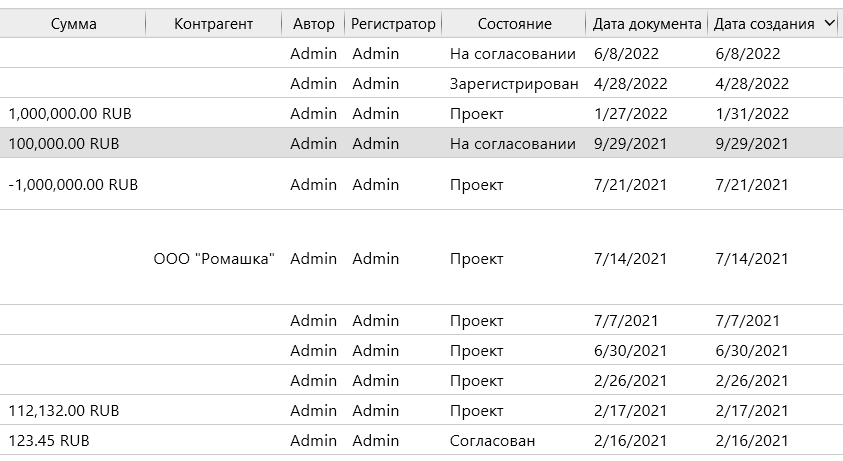The height and width of the screenshot is (461, 843).
Task: Sort by Дата документа column header
Action: (x=646, y=23)
